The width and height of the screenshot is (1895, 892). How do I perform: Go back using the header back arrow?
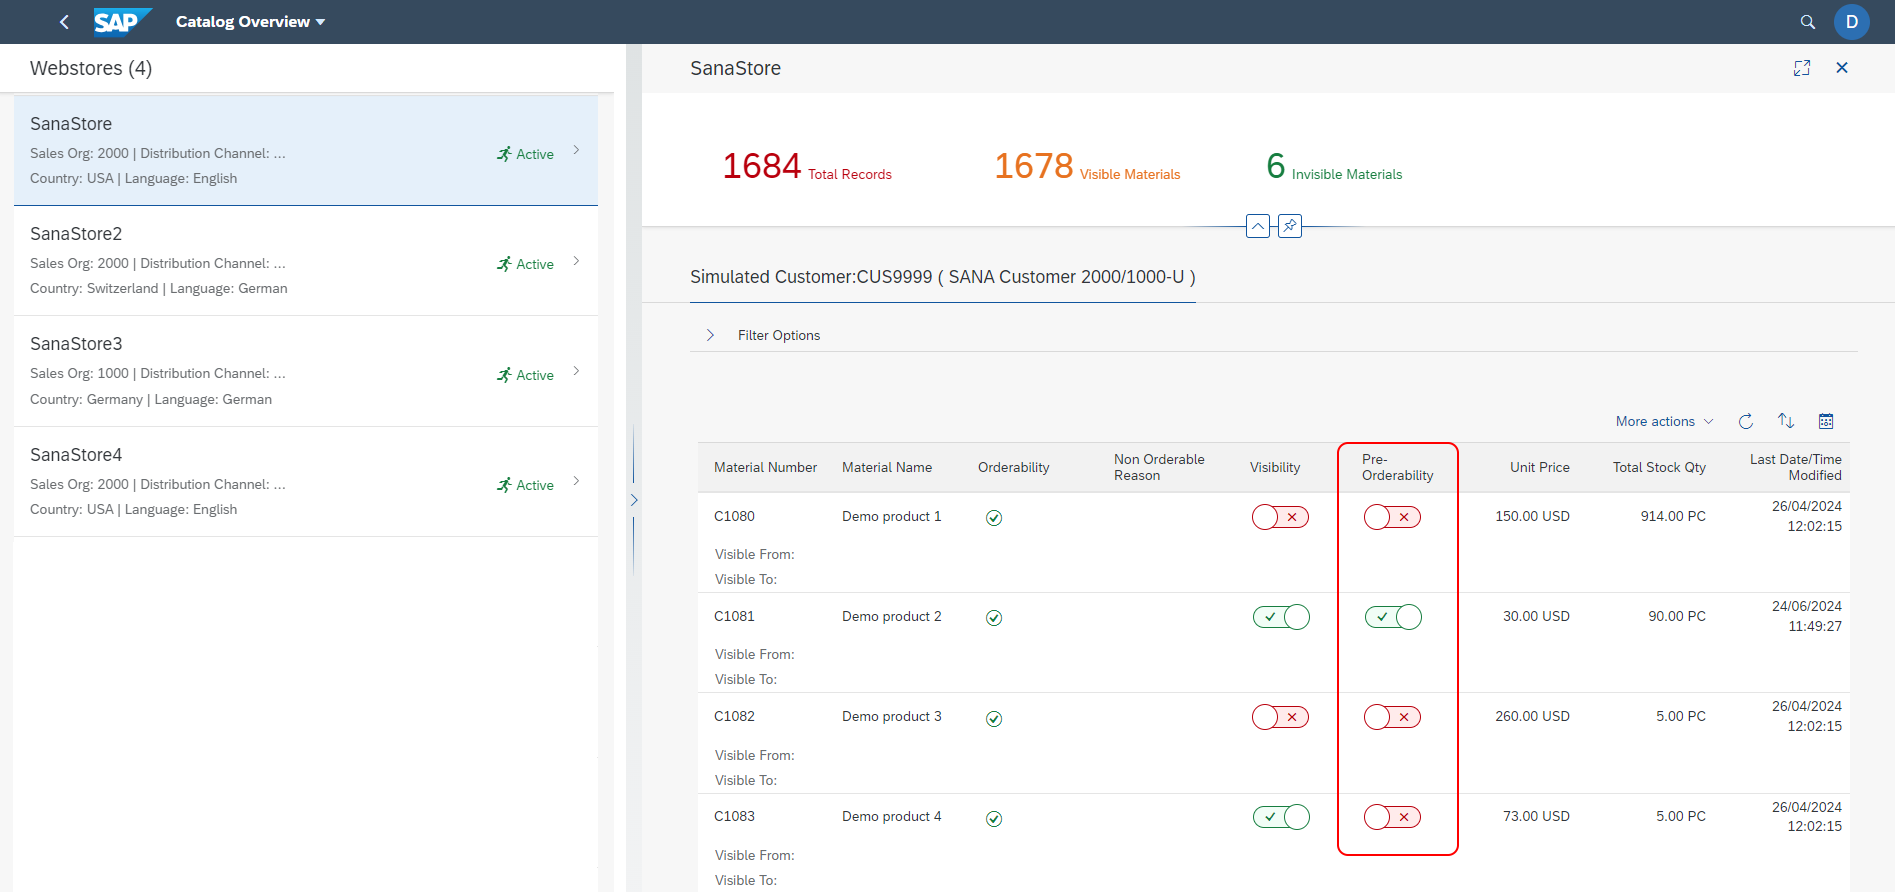tap(64, 22)
